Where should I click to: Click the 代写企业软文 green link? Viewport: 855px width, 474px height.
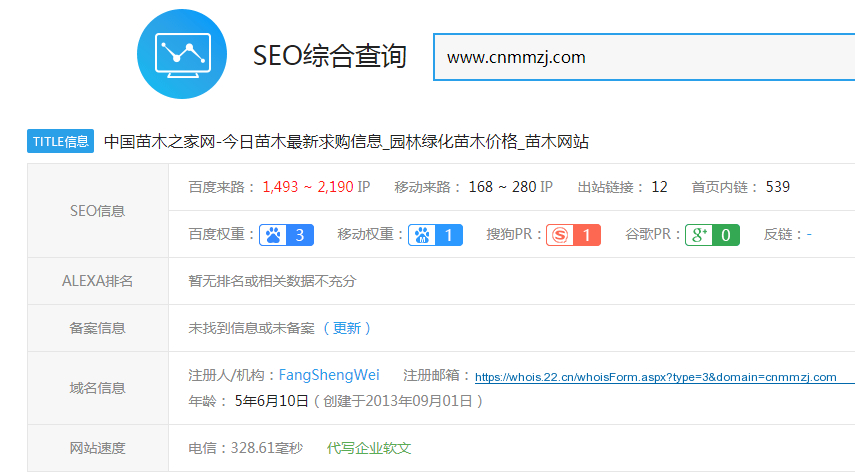[x=369, y=448]
